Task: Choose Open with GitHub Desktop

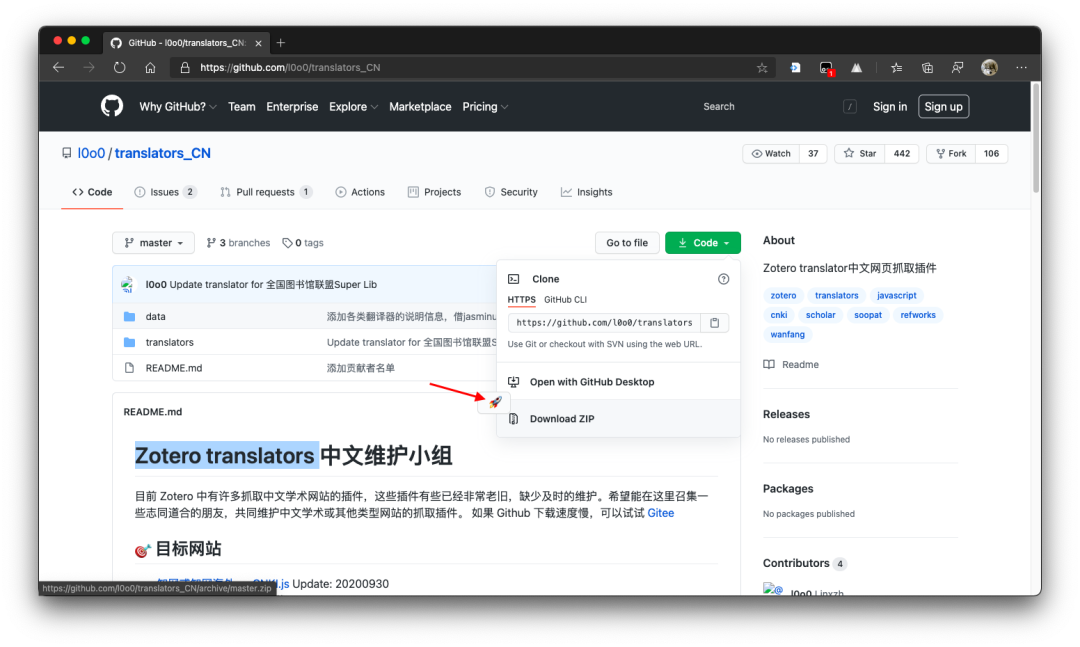Action: coord(618,382)
